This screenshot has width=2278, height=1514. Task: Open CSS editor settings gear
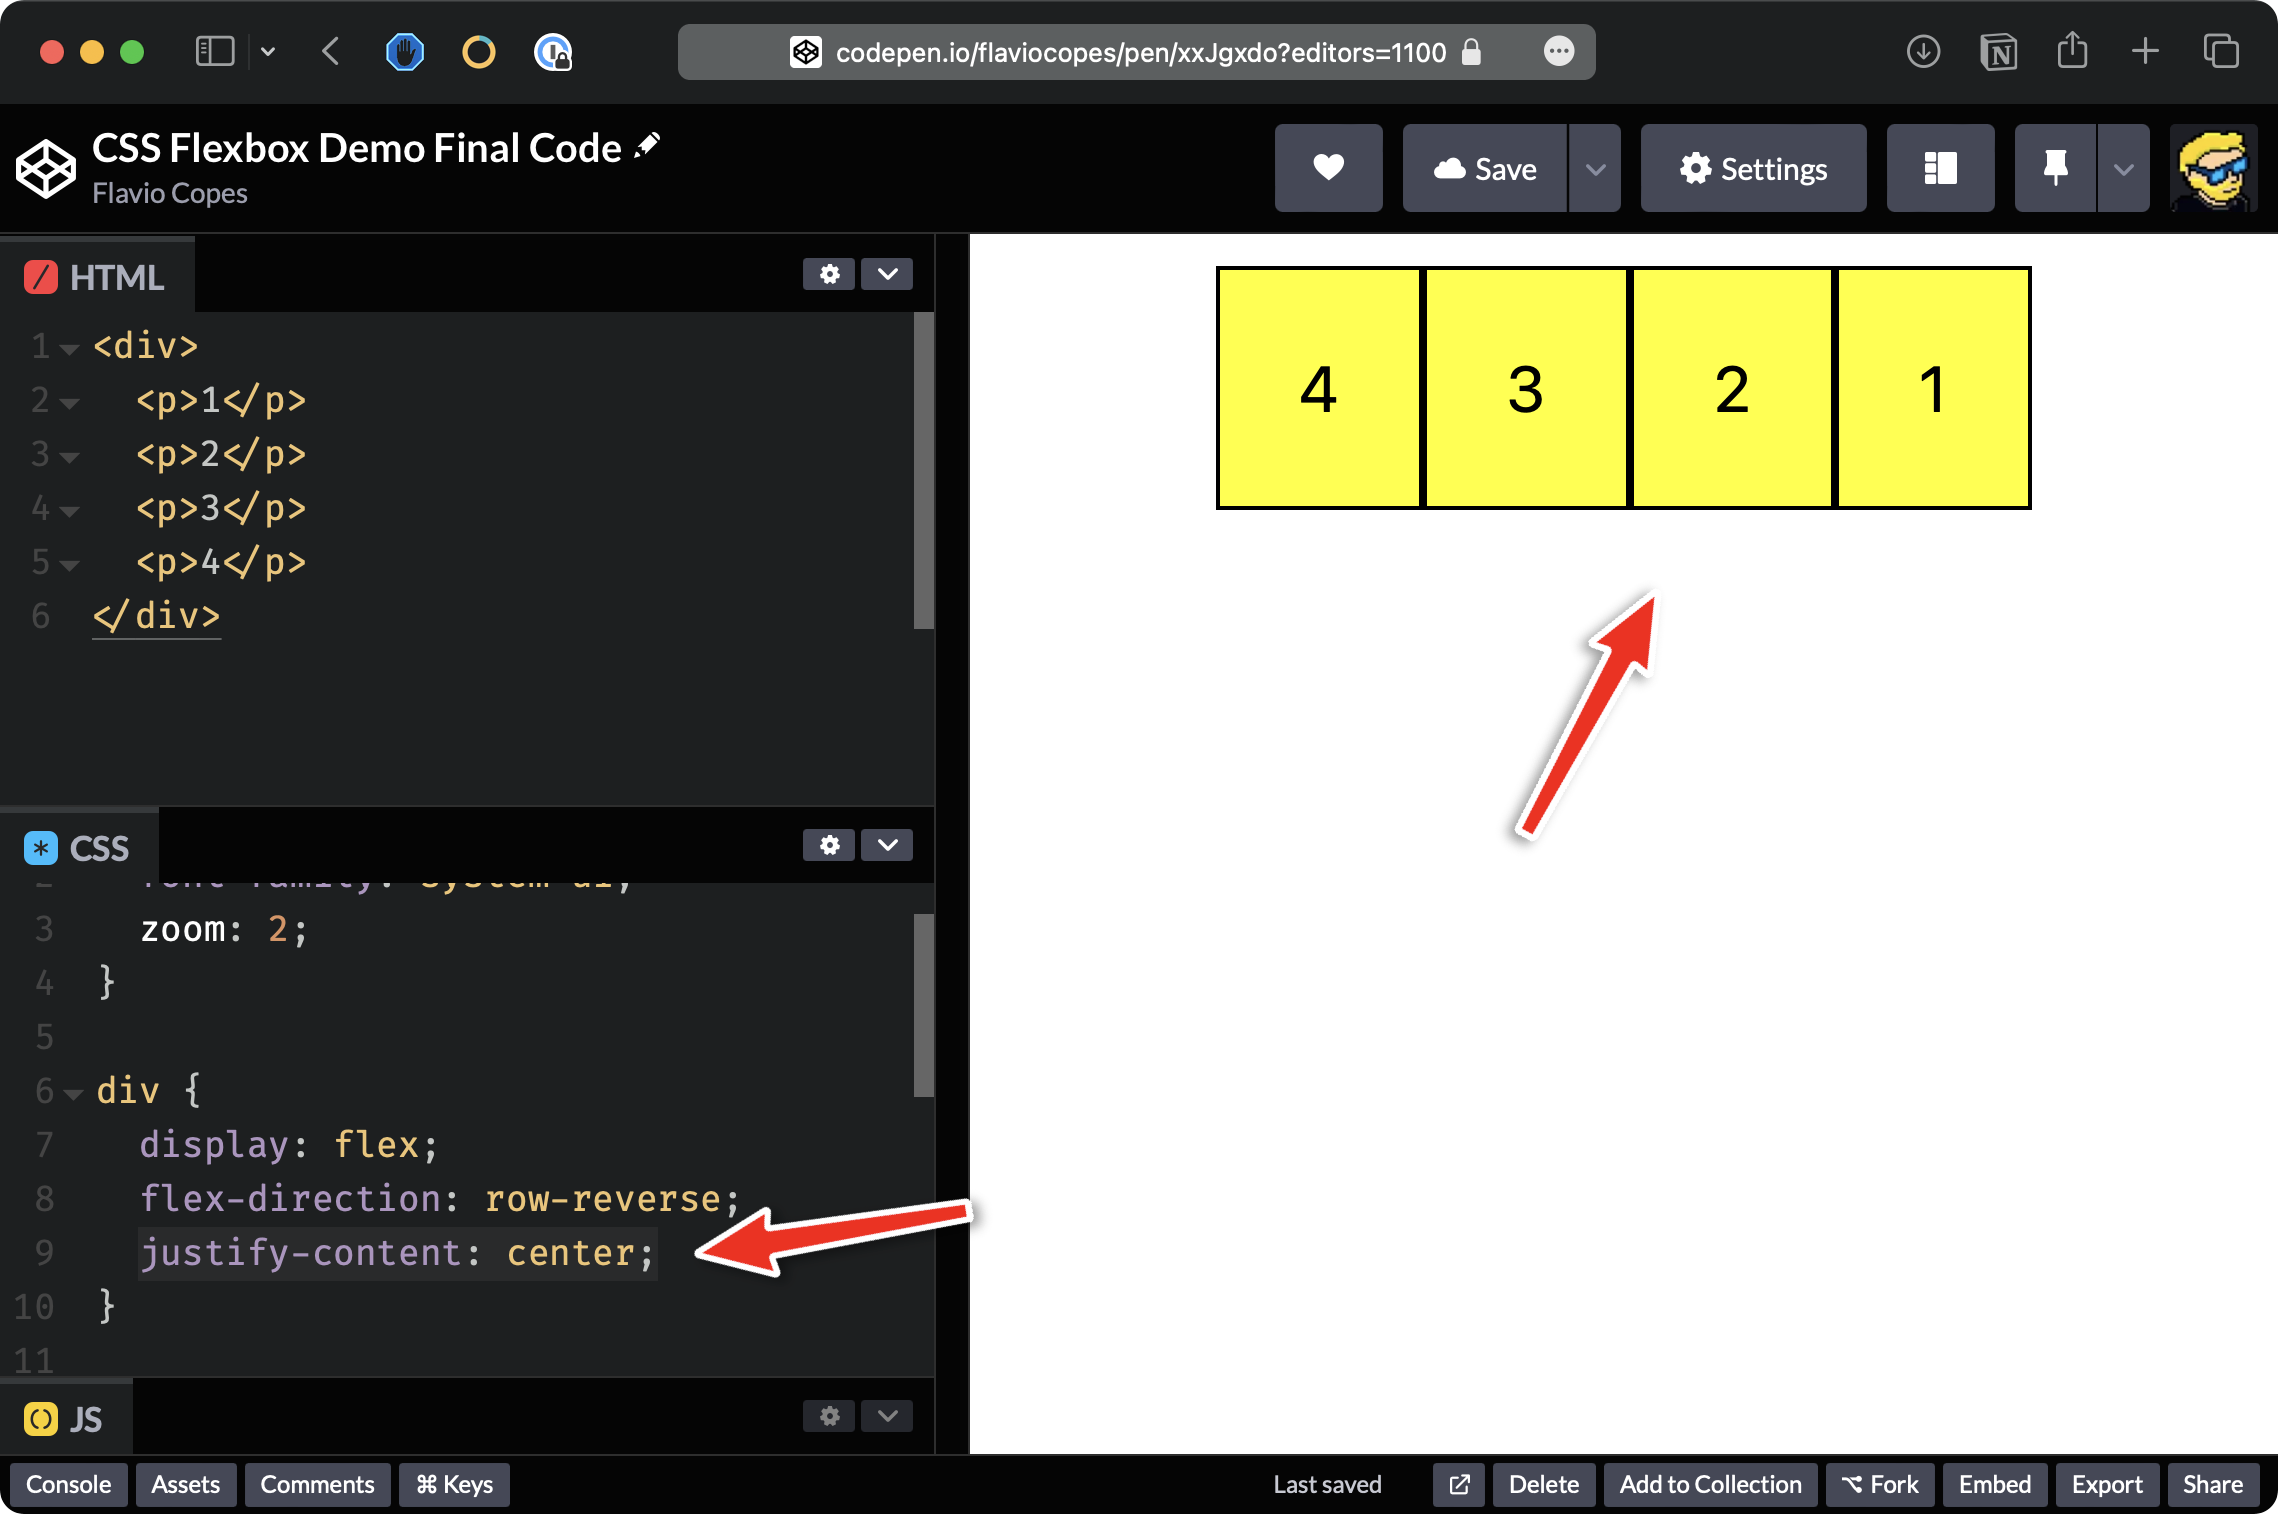pos(829,845)
